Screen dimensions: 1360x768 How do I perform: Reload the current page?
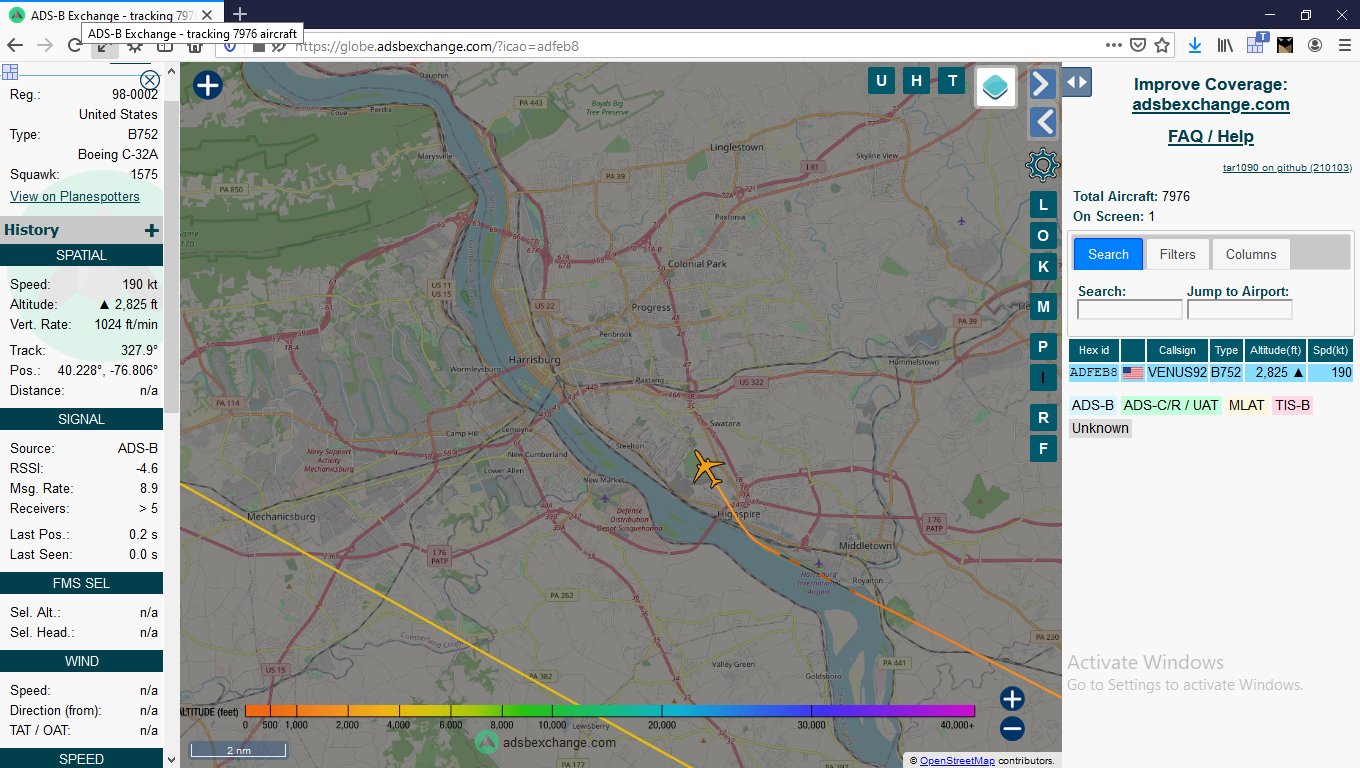pyautogui.click(x=75, y=45)
